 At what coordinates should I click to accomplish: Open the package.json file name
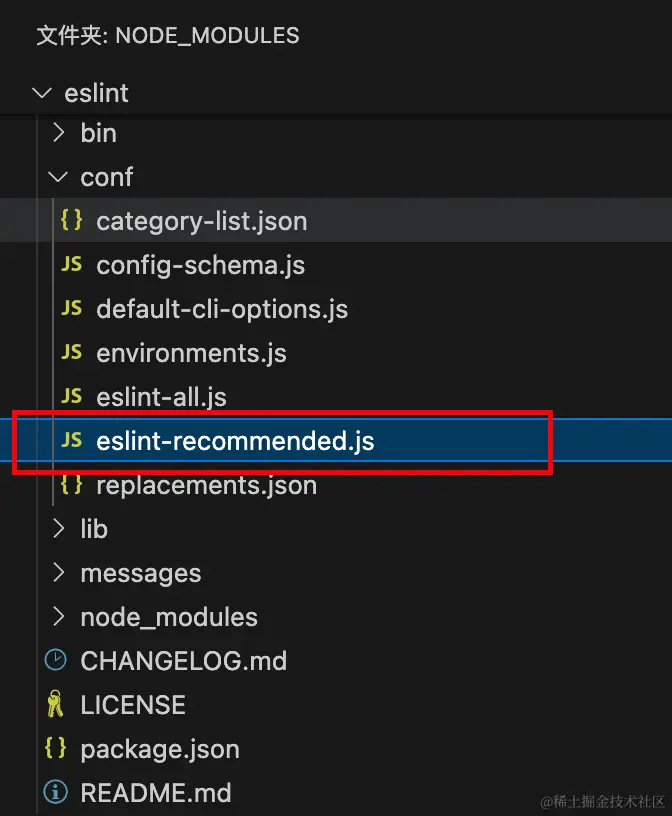(x=160, y=749)
